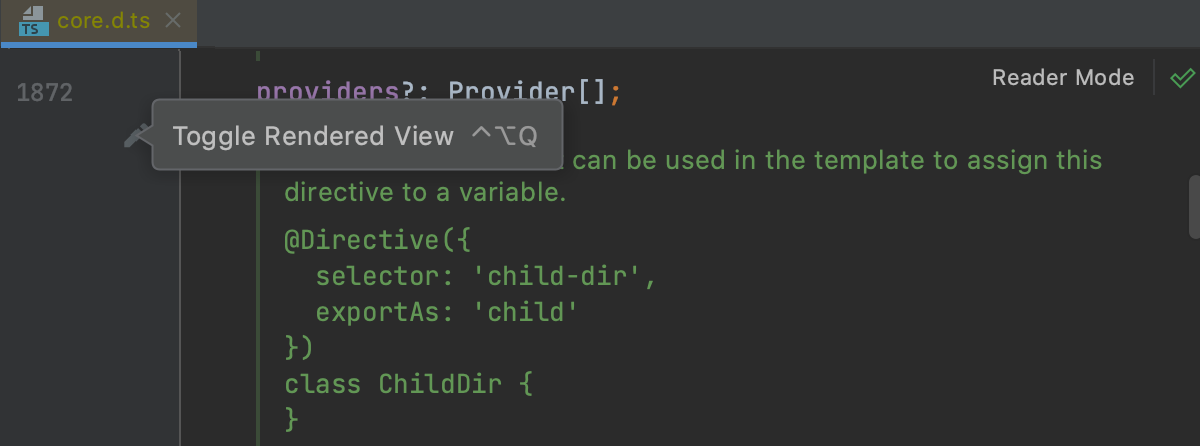The height and width of the screenshot is (446, 1200).
Task: Click line number 1872 in the gutter
Action: (x=45, y=93)
